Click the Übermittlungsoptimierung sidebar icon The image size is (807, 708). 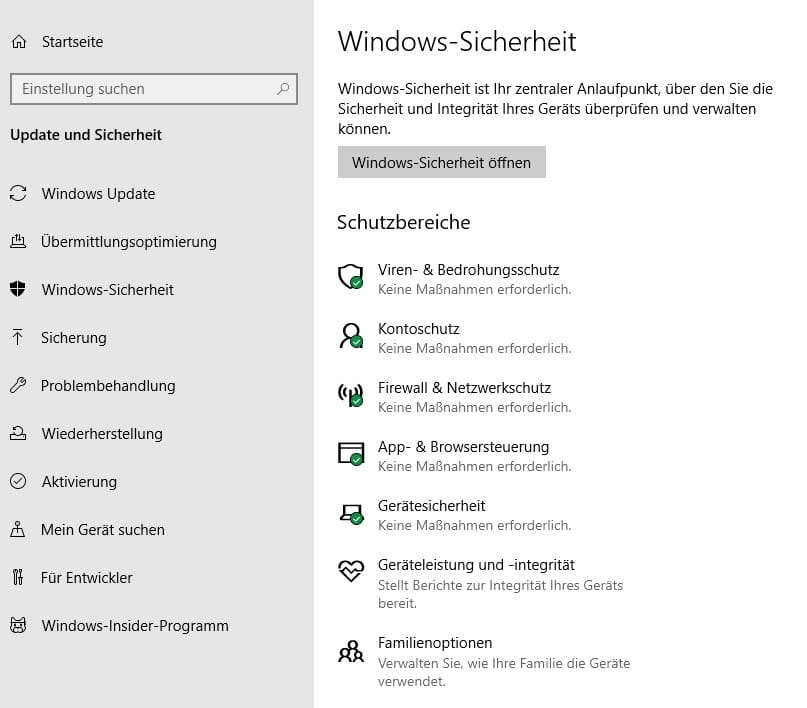pos(18,242)
